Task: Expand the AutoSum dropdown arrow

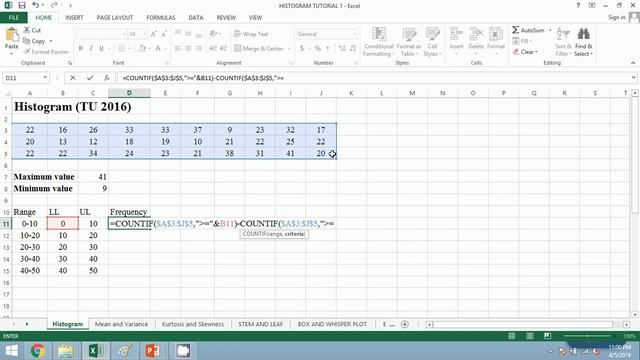Action: pyautogui.click(x=550, y=30)
